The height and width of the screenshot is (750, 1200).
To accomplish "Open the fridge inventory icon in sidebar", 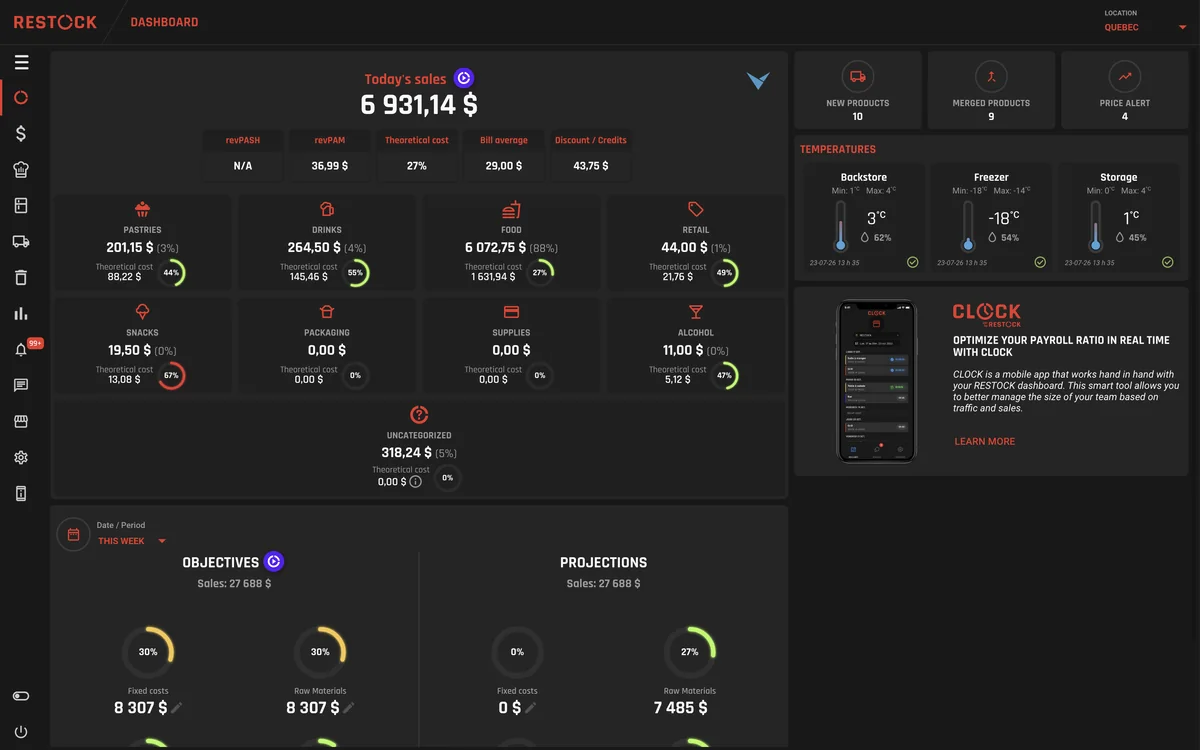I will (x=21, y=206).
